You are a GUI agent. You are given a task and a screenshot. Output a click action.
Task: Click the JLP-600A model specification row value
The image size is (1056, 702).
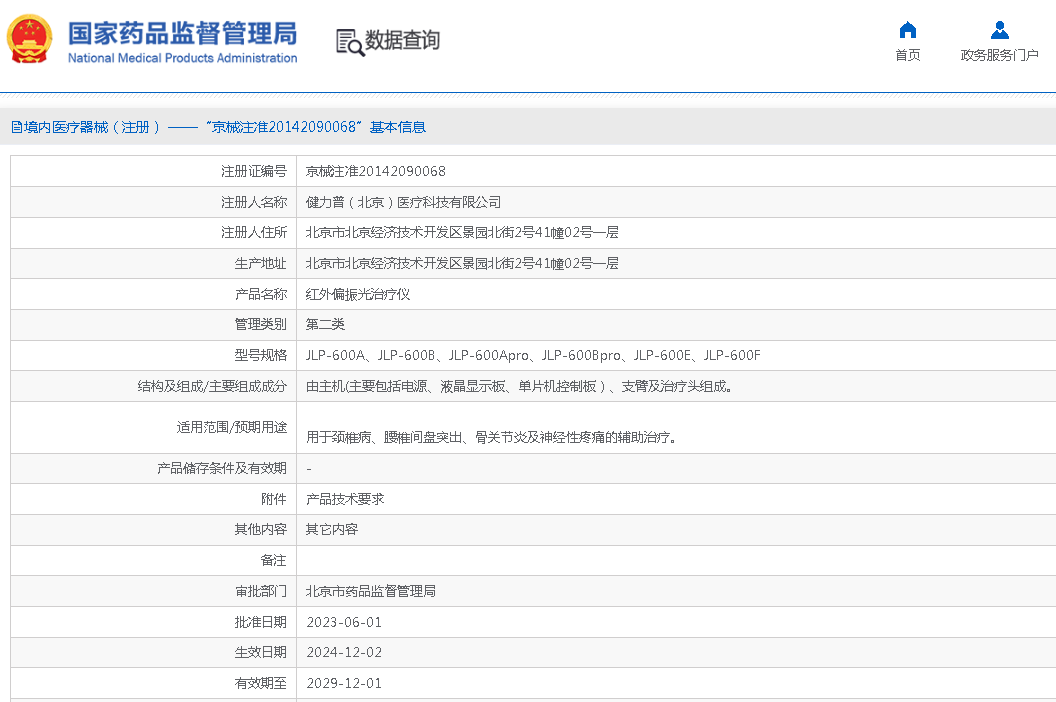tap(533, 355)
